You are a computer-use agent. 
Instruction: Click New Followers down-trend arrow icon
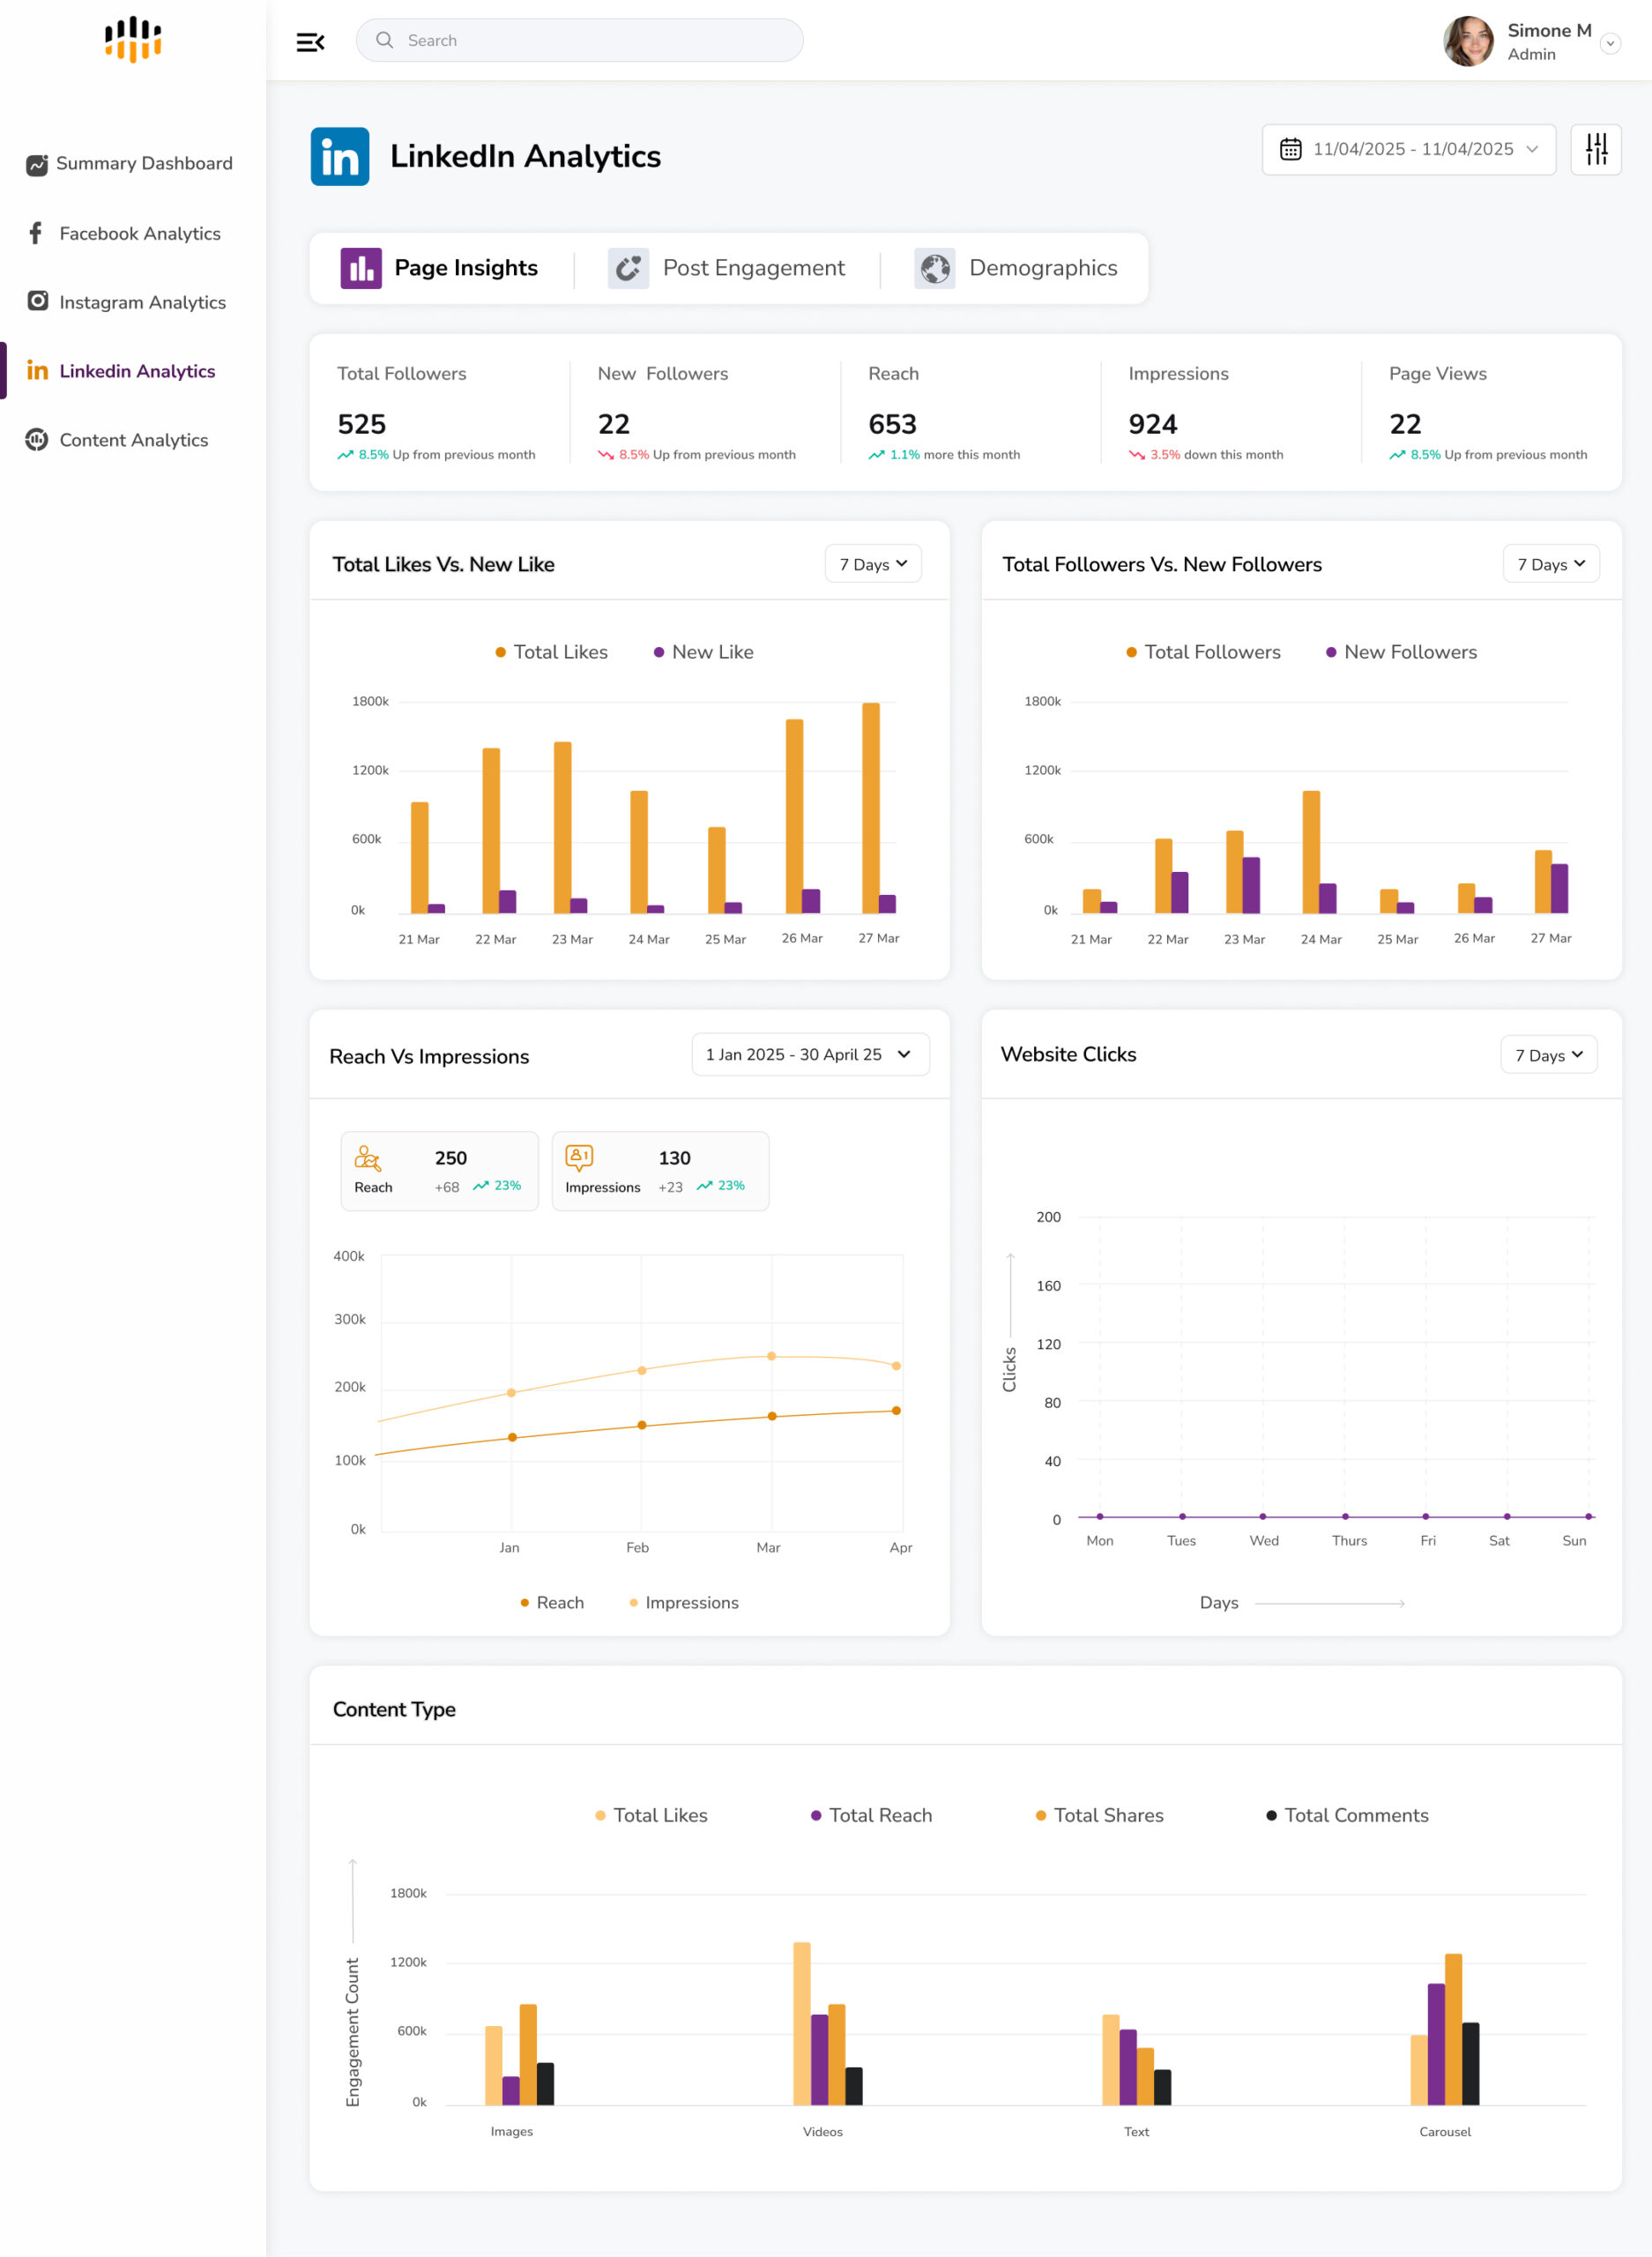(x=605, y=455)
